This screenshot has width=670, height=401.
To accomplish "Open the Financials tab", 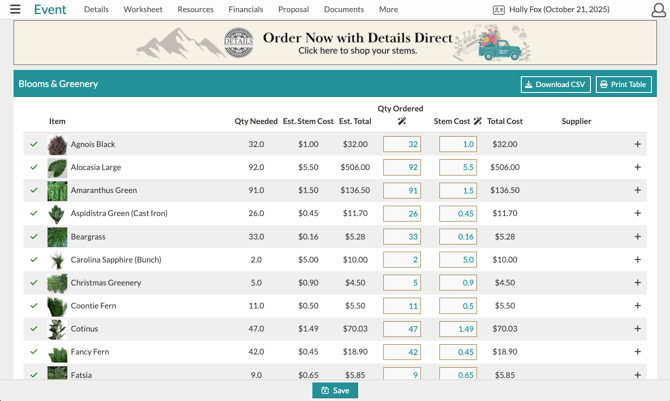I will click(x=245, y=10).
